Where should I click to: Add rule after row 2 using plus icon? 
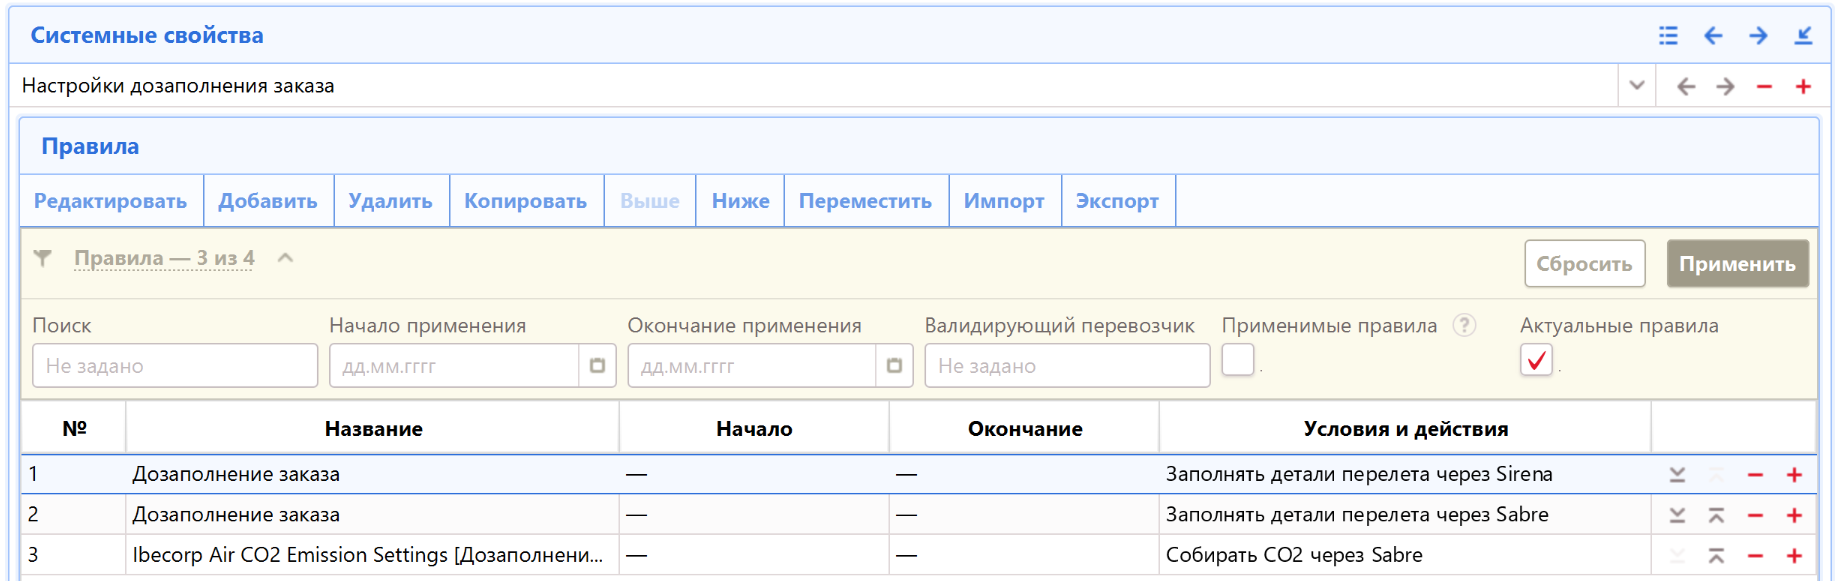coord(1794,515)
